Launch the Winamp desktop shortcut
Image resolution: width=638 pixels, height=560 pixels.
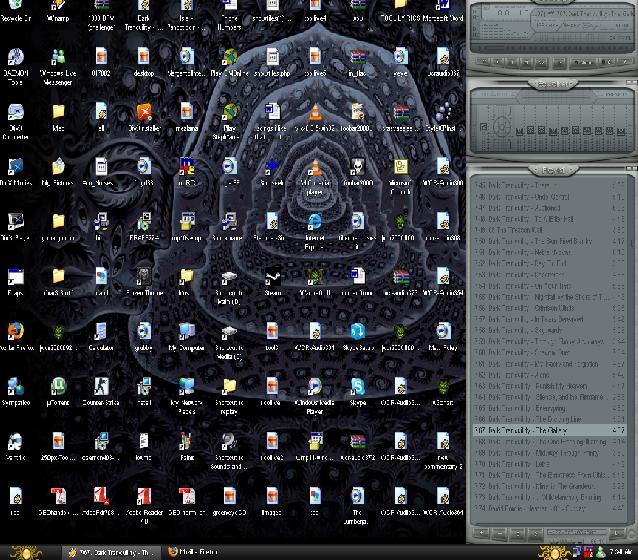click(x=58, y=10)
